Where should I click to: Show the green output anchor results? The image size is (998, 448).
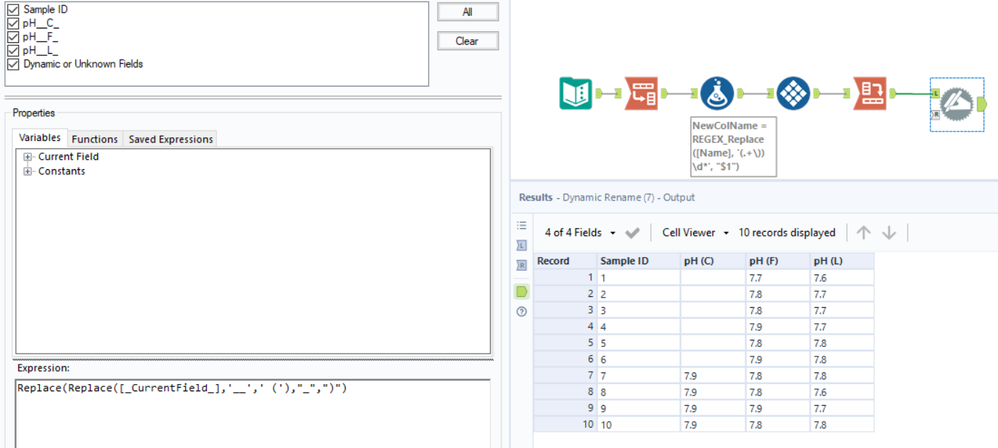click(522, 291)
